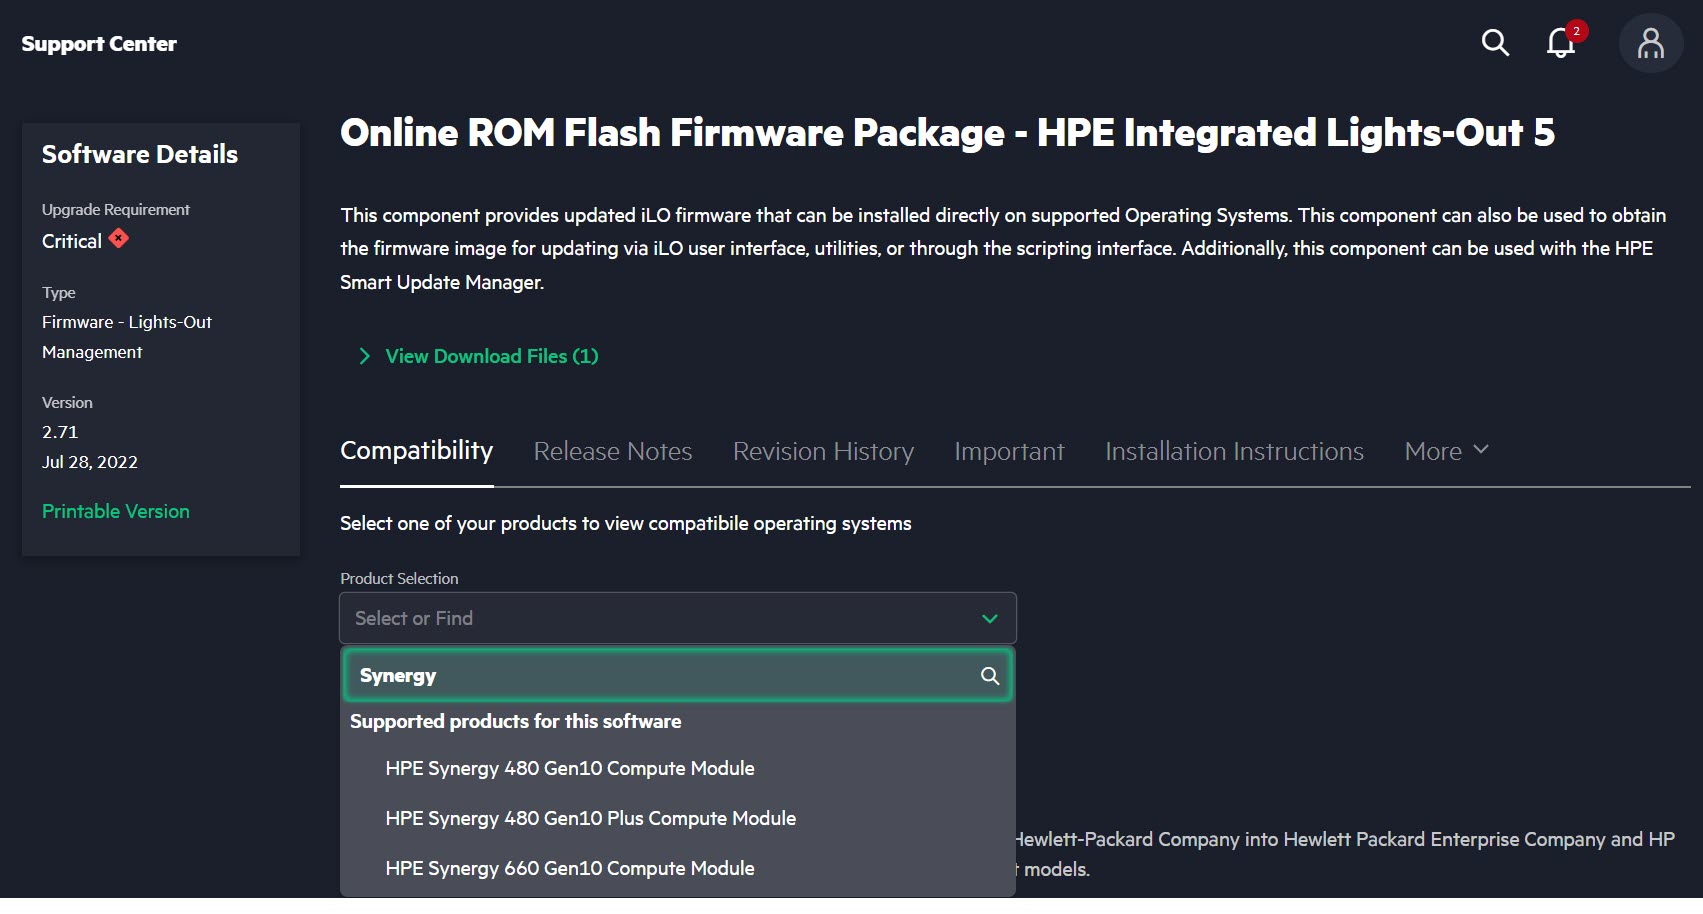Viewport: 1703px width, 914px height.
Task: Switch to the Release Notes tab
Action: pos(612,451)
